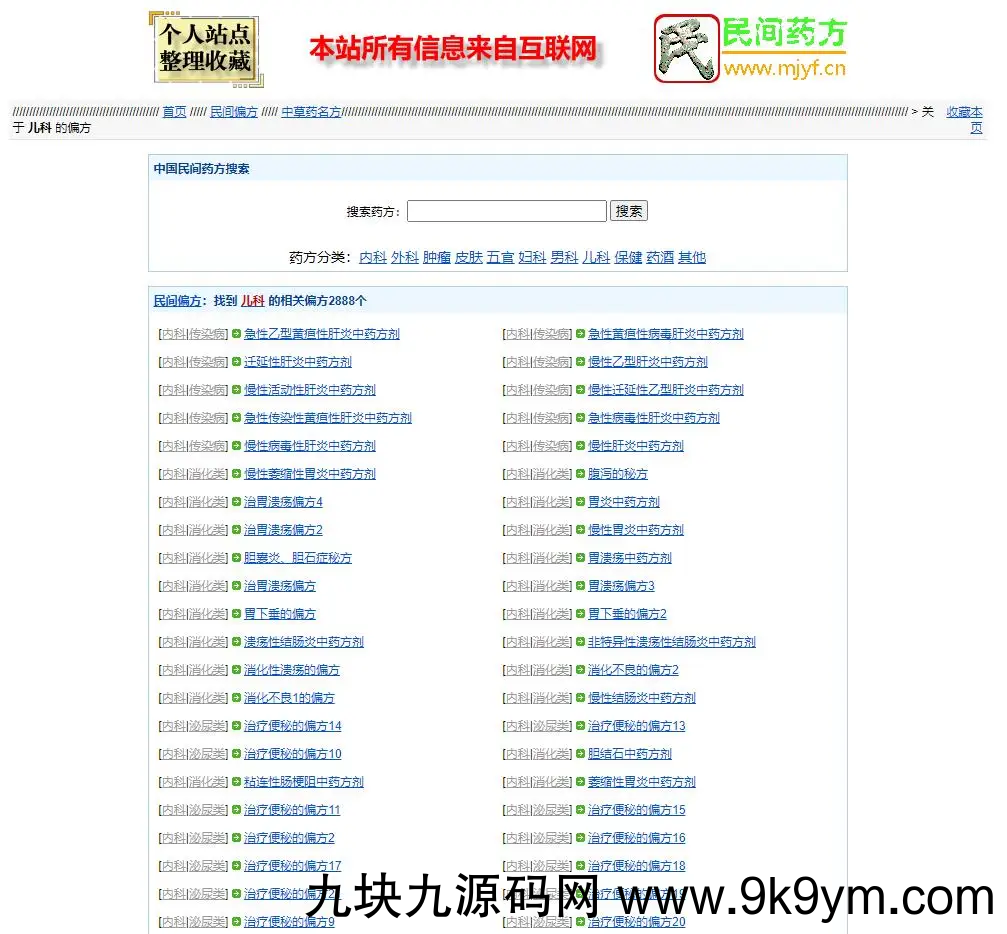Screen dimensions: 1007x934
Task: Click green arrow icon beside 慢性肝炎中药方剂
Action: pyautogui.click(x=580, y=446)
